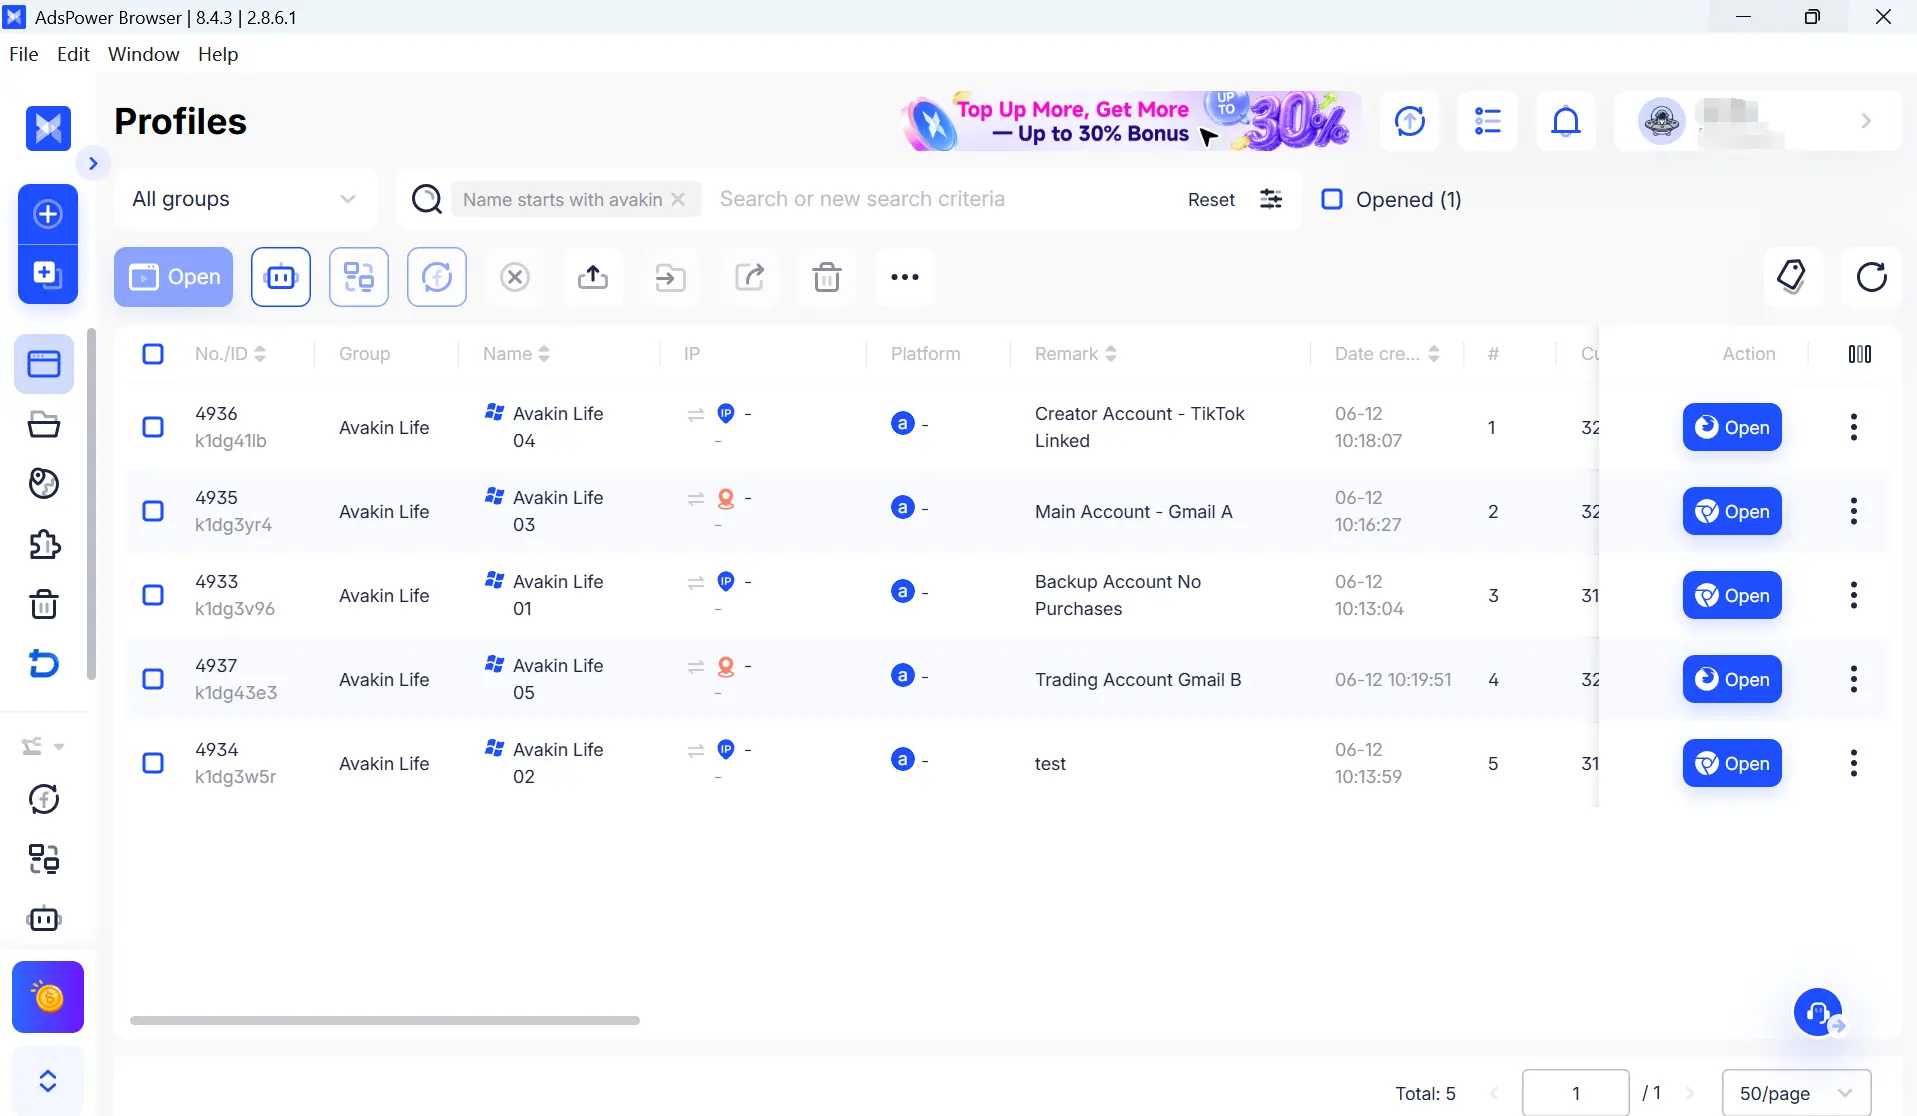
Task: Click the tag label icon
Action: coord(1792,277)
